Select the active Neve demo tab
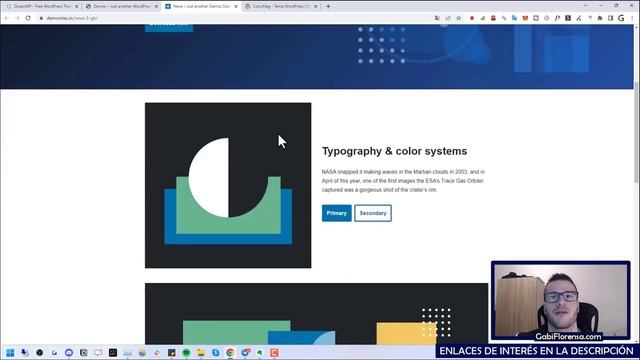Viewport: 640px width, 360px height. pos(201,7)
